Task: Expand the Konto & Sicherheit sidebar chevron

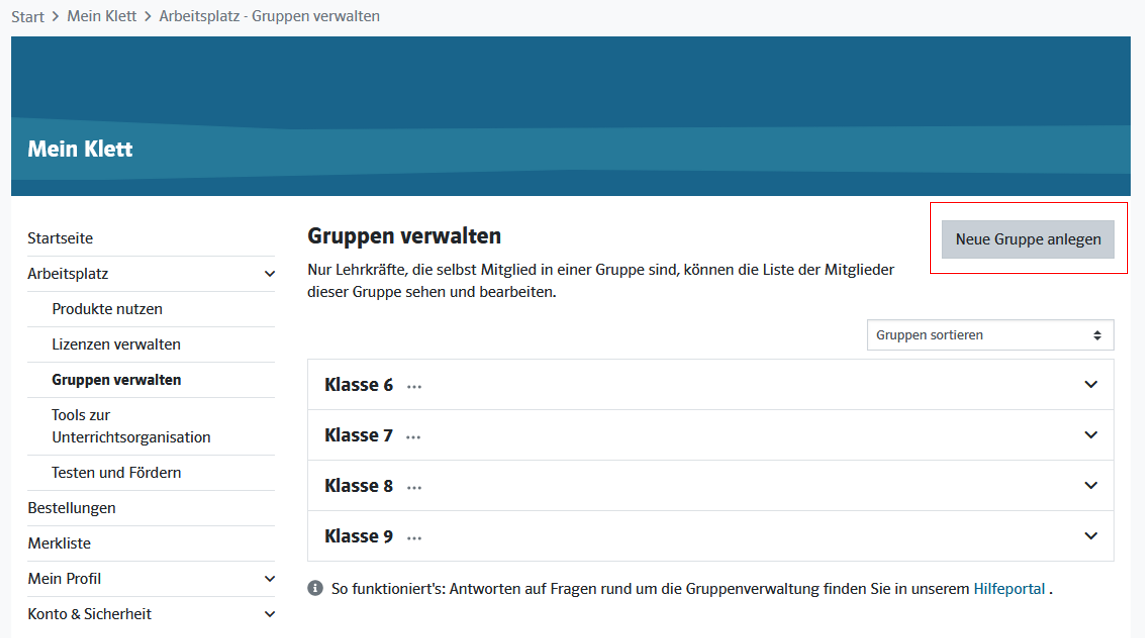Action: point(269,615)
